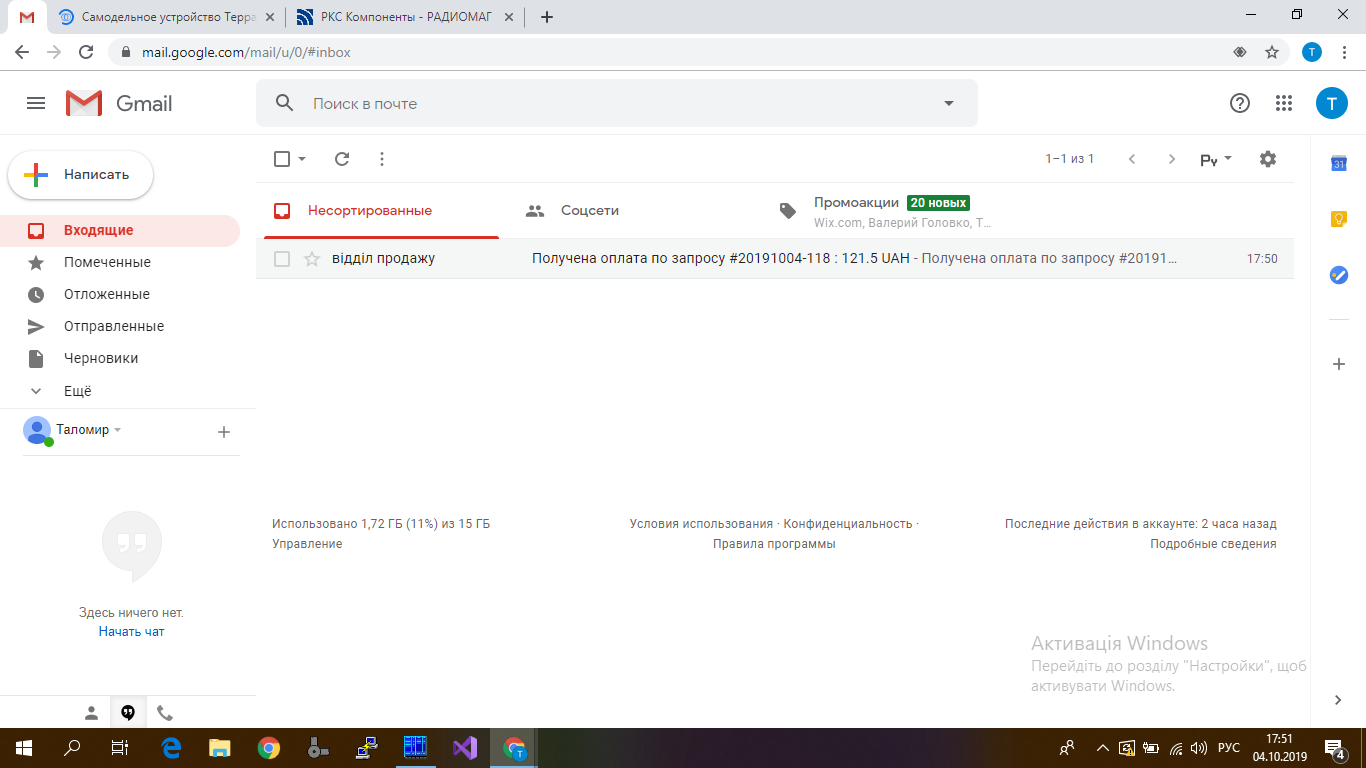Open the Правила программы link
1366x768 pixels.
click(x=774, y=544)
